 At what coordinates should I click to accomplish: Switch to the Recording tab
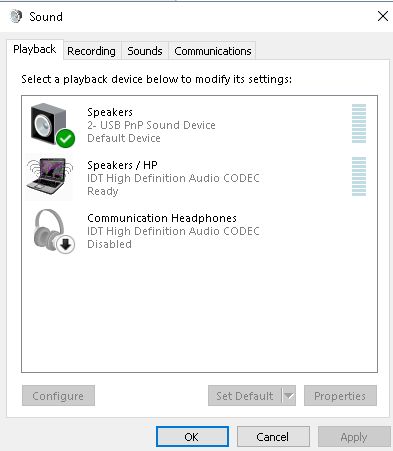(91, 51)
